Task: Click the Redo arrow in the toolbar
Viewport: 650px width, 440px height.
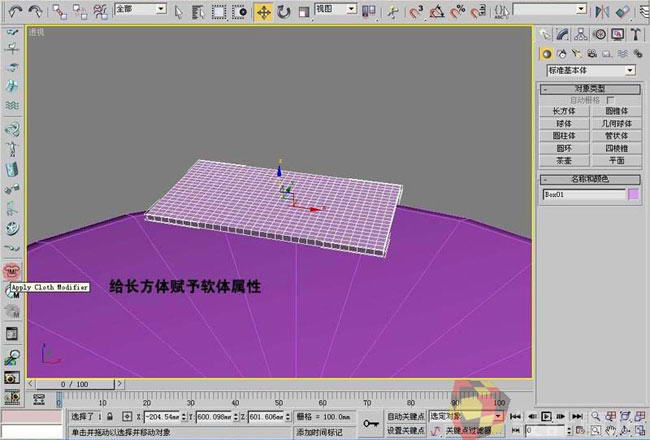Action: pos(35,11)
